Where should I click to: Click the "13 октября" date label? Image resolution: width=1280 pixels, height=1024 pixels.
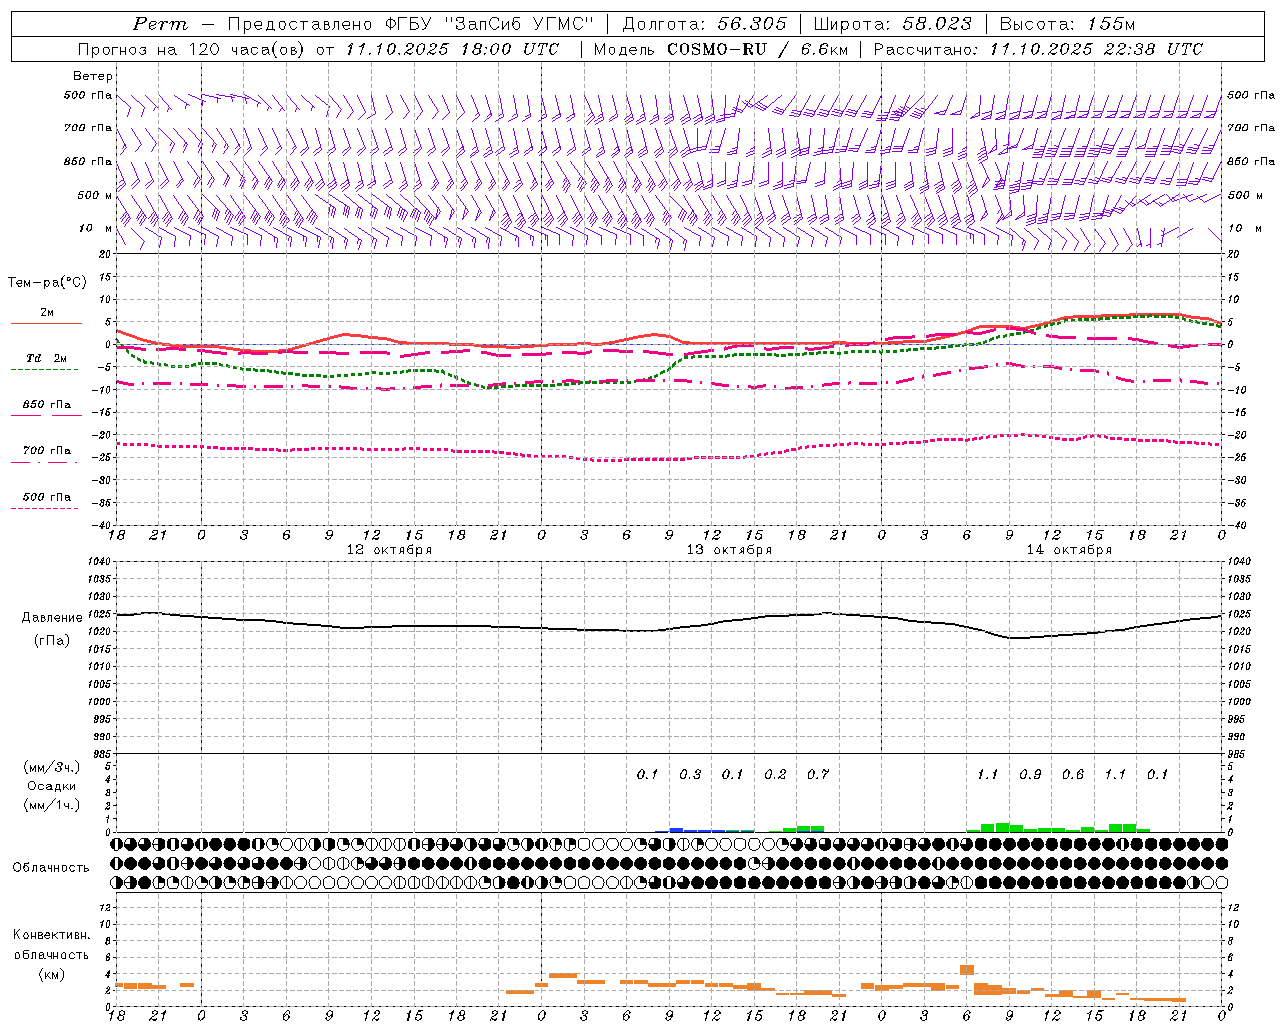tap(729, 550)
